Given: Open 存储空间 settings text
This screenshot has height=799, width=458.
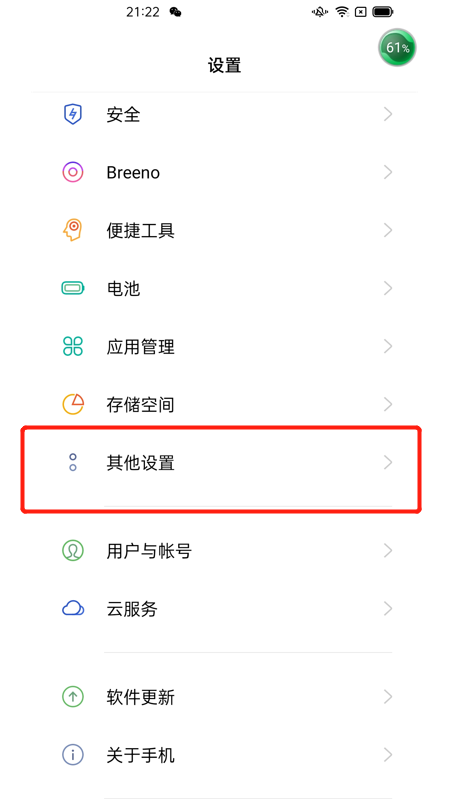Looking at the screenshot, I should pos(140,405).
